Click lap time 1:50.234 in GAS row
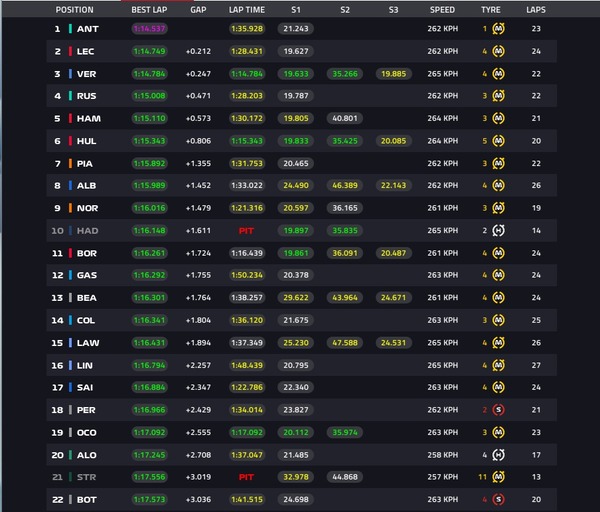600x512 pixels. 247,275
